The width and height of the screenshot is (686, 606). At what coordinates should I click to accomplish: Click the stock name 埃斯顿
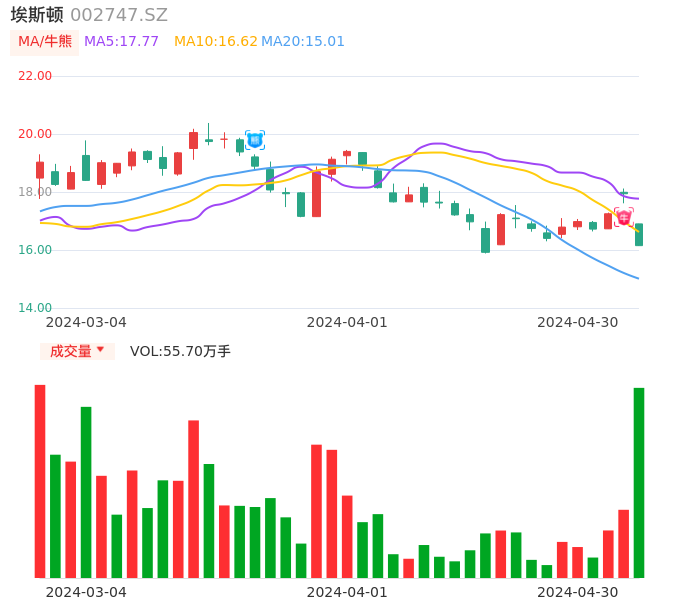37,15
